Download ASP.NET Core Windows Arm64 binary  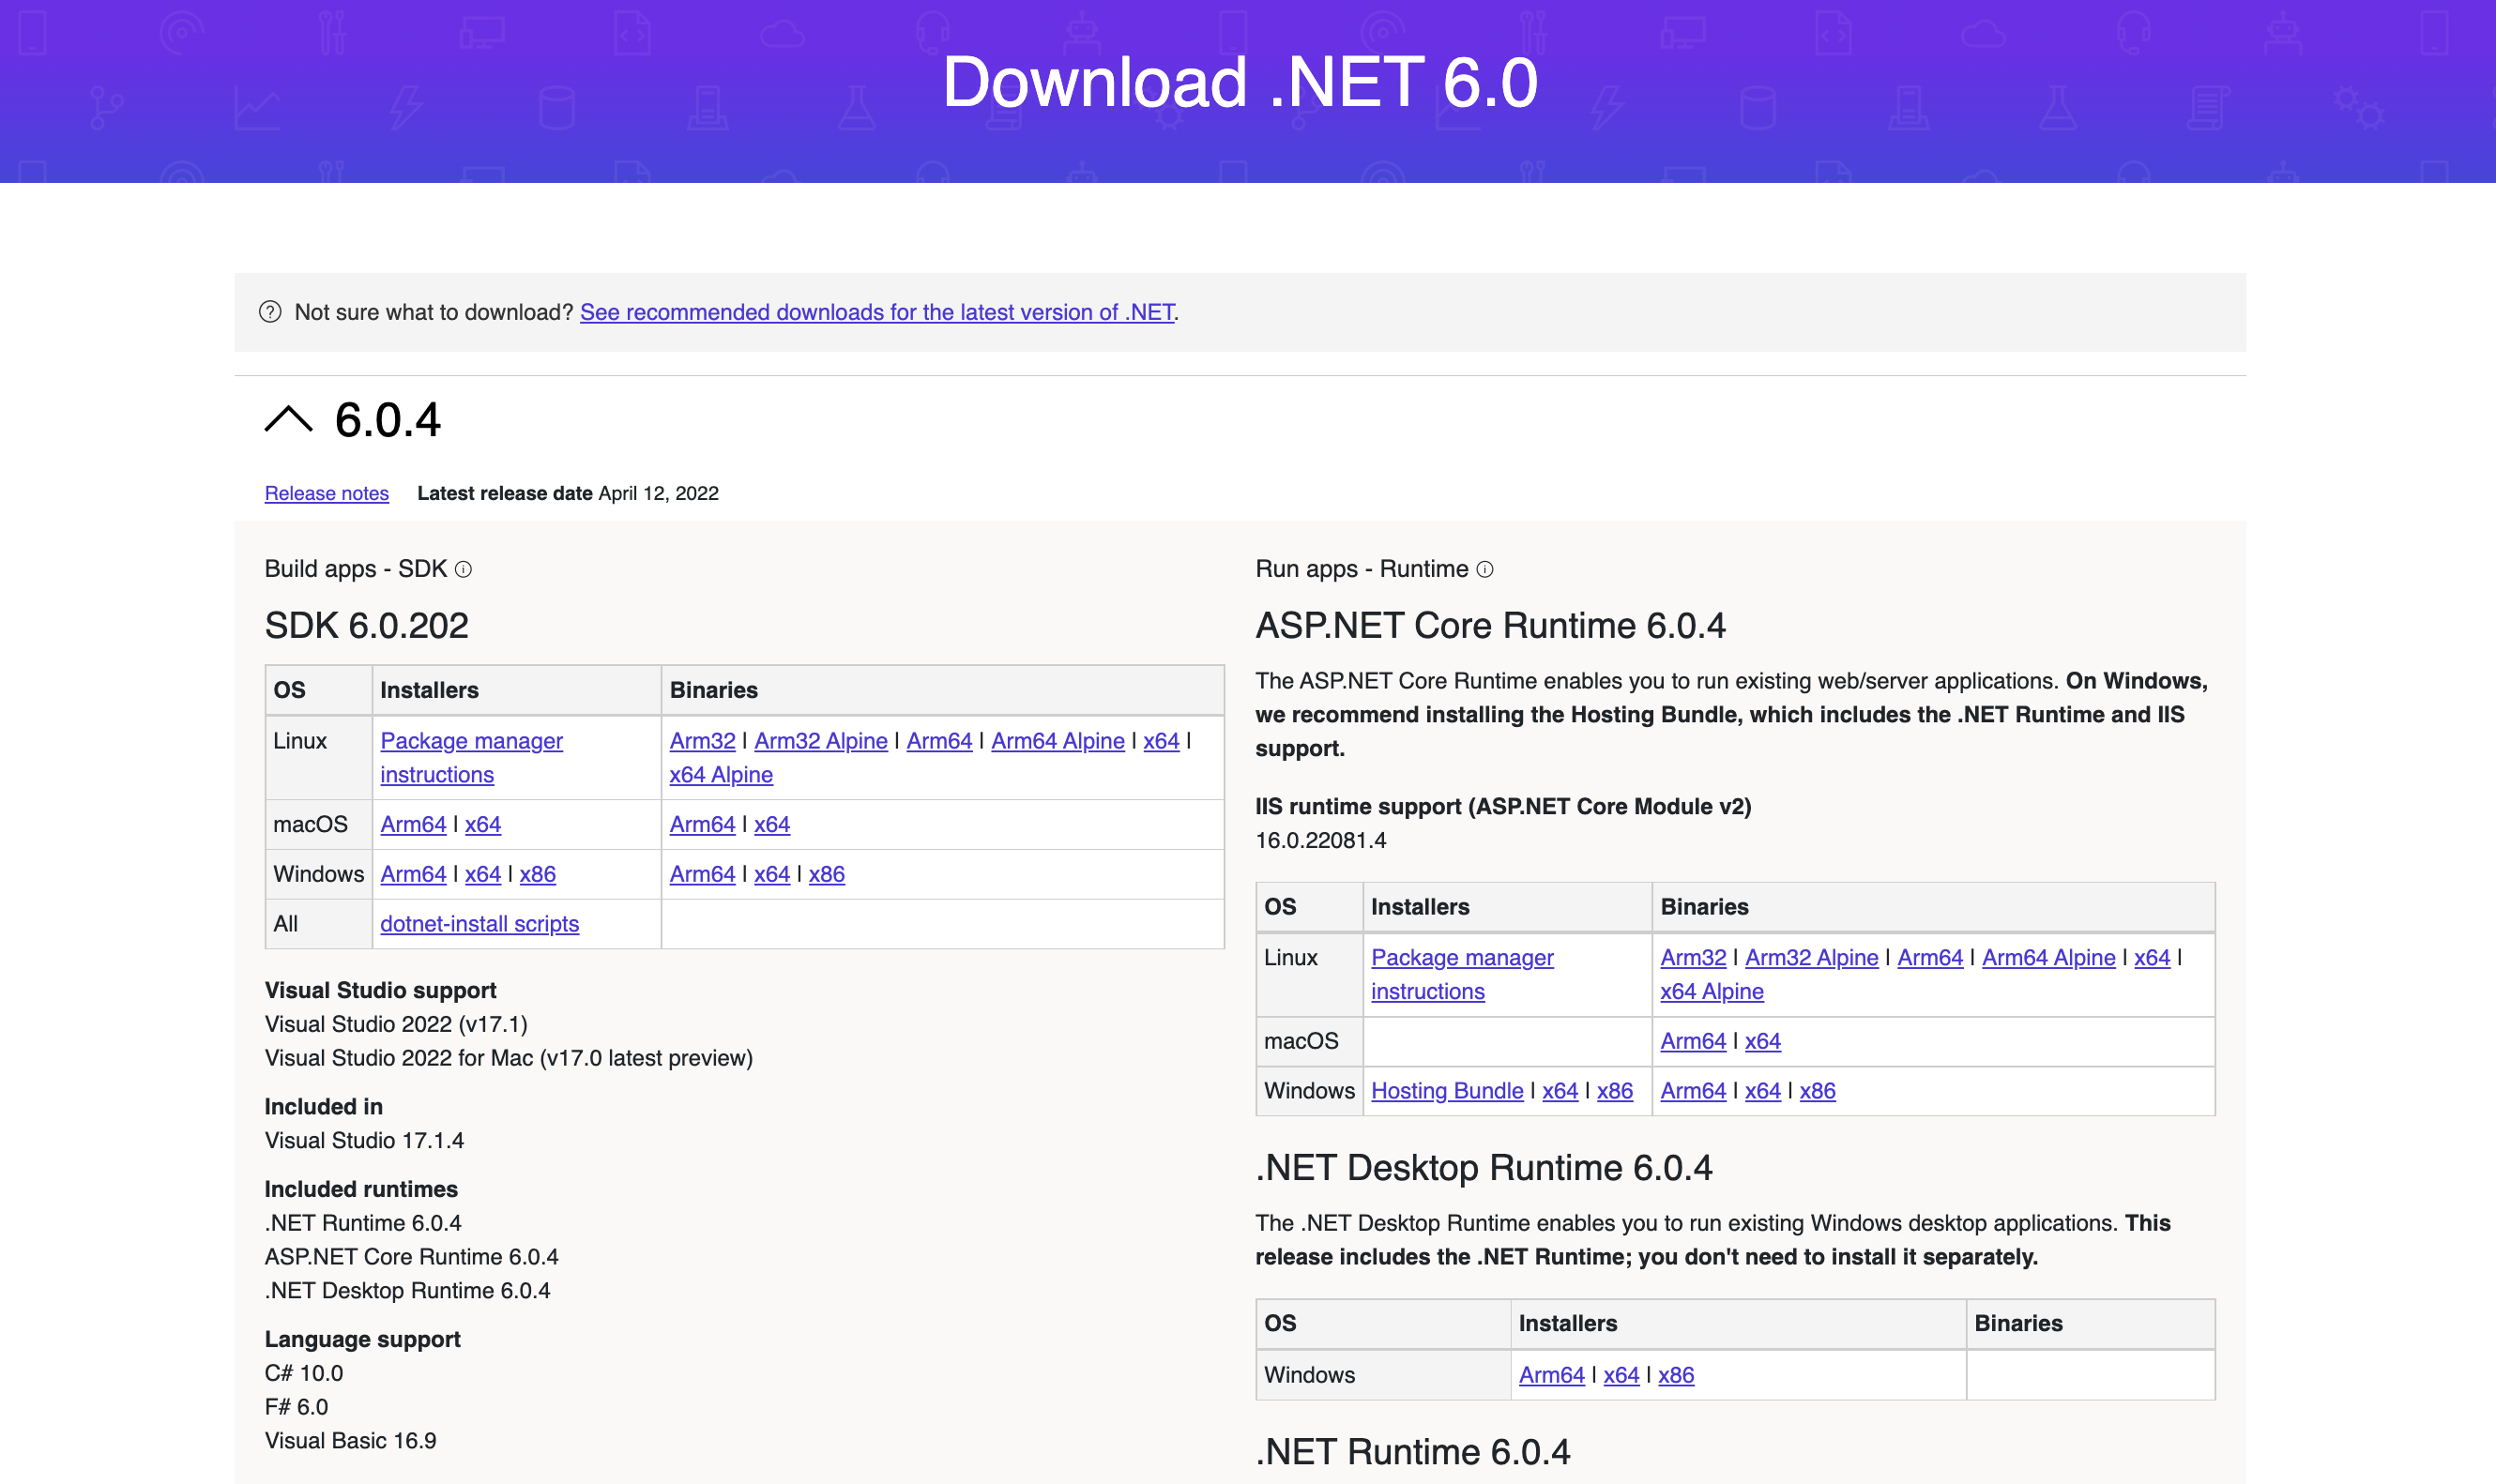point(1693,1090)
